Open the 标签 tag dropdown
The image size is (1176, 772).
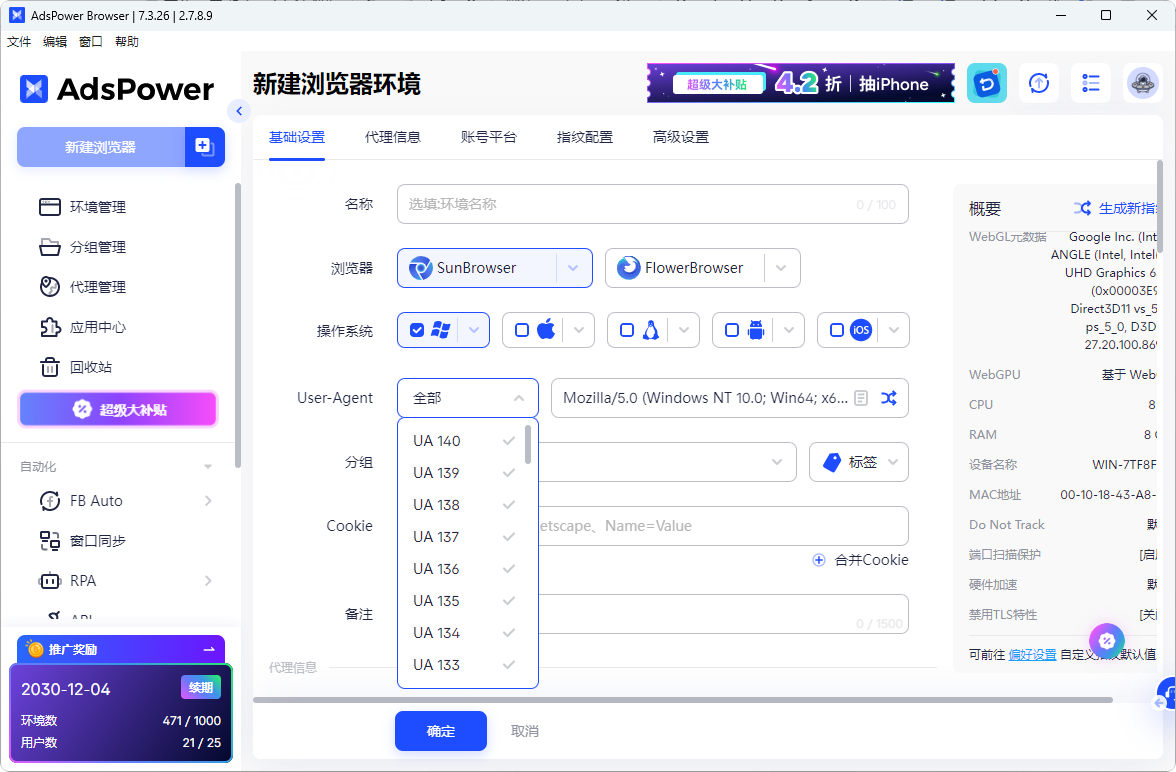pos(859,462)
